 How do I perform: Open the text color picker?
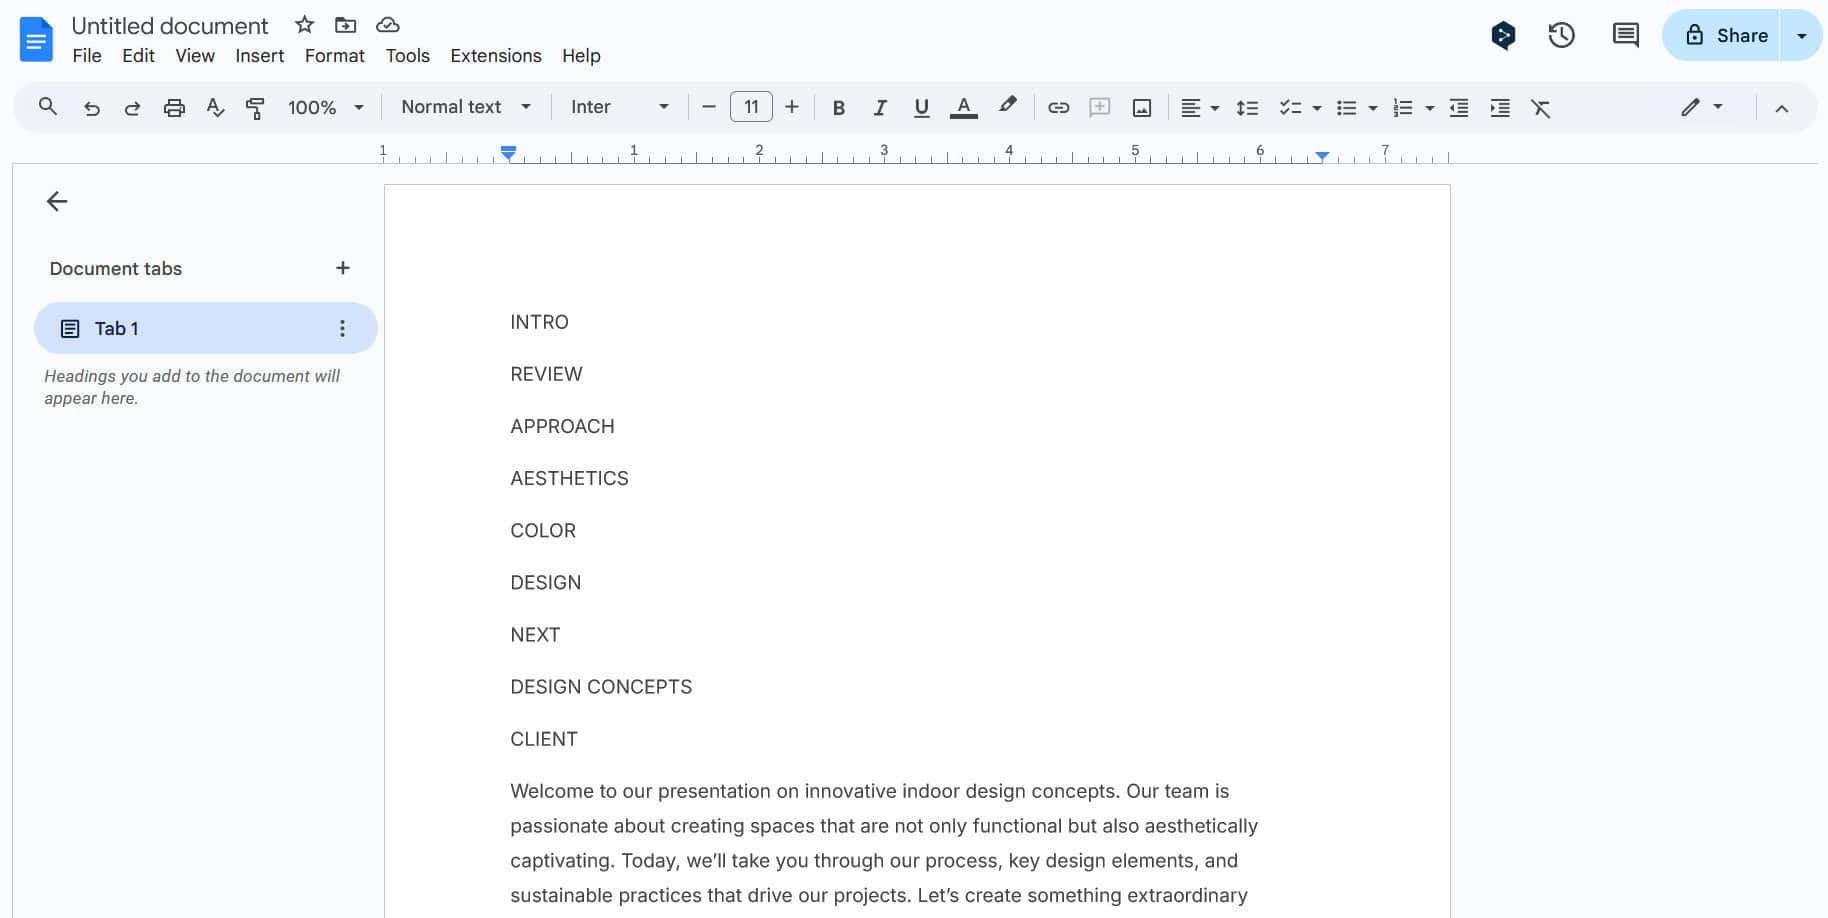[963, 107]
